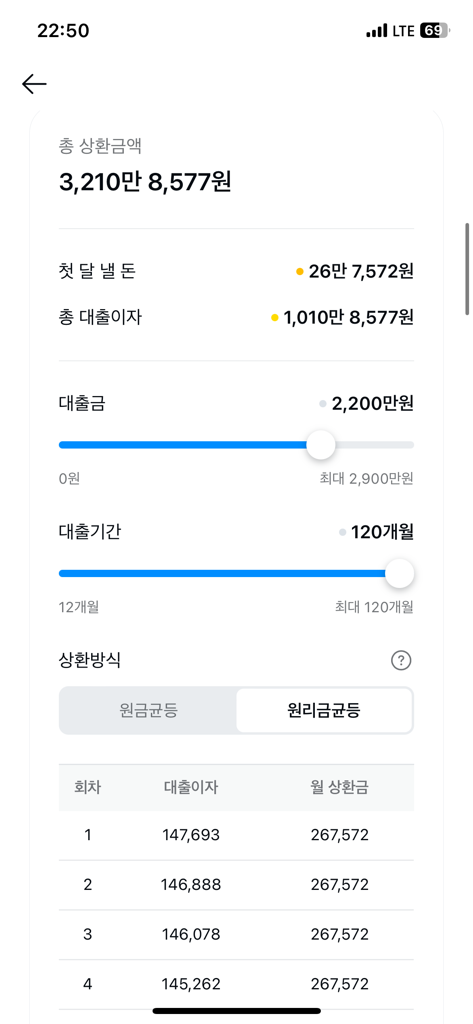This screenshot has width=473, height=1024.
Task: Tap the battery level icon
Action: (x=435, y=31)
